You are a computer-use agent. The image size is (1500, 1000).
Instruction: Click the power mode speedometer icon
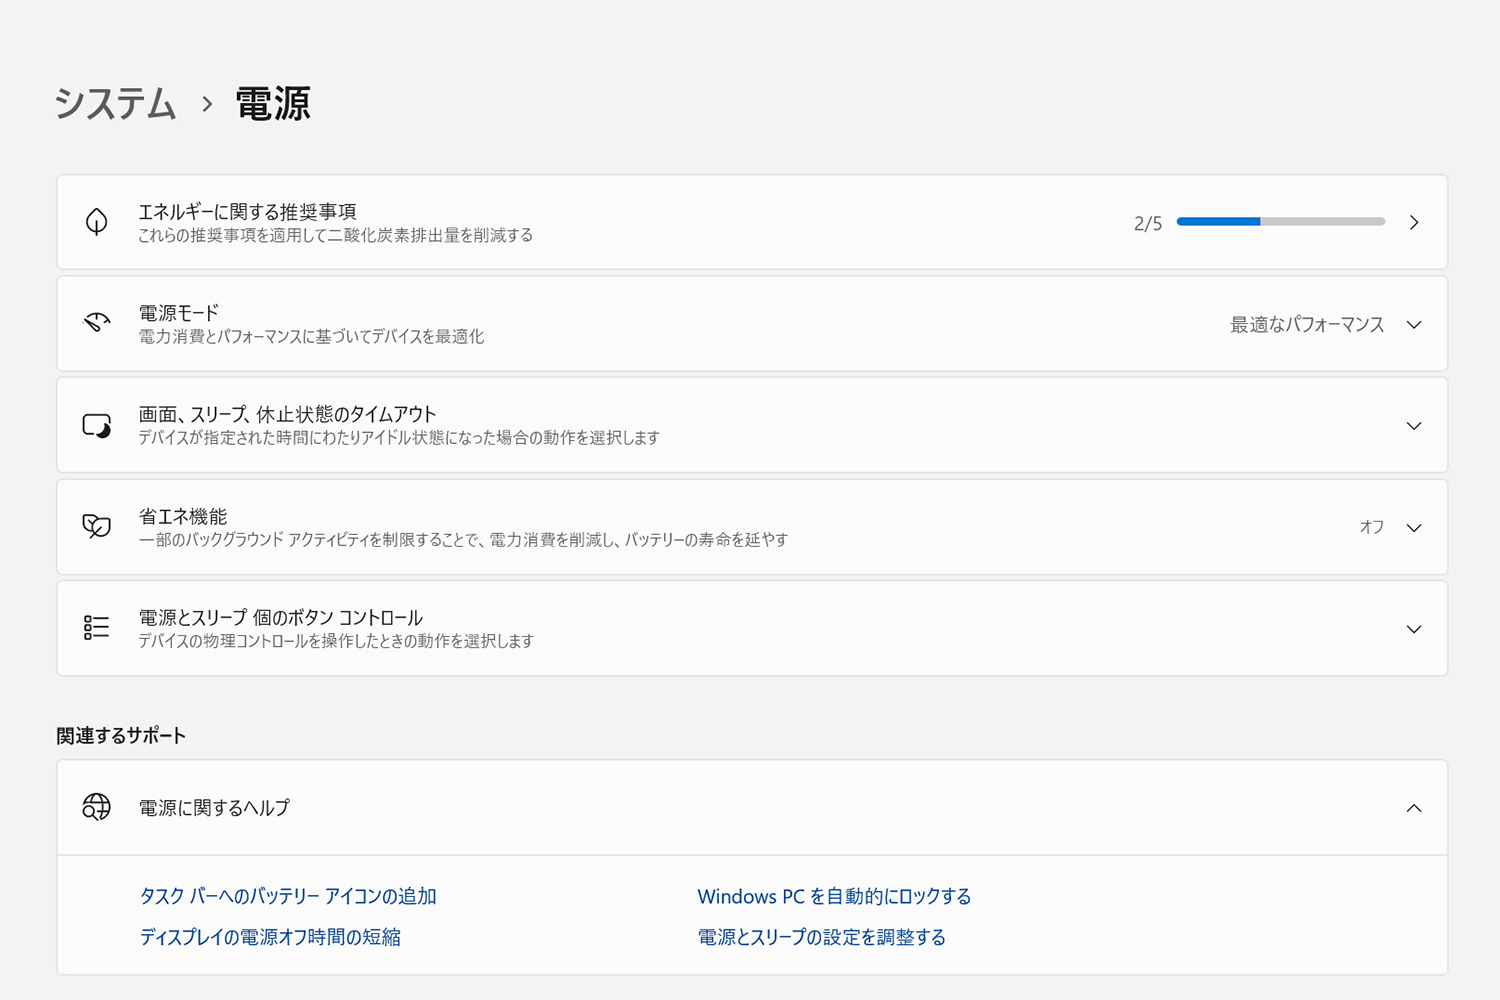tap(97, 324)
